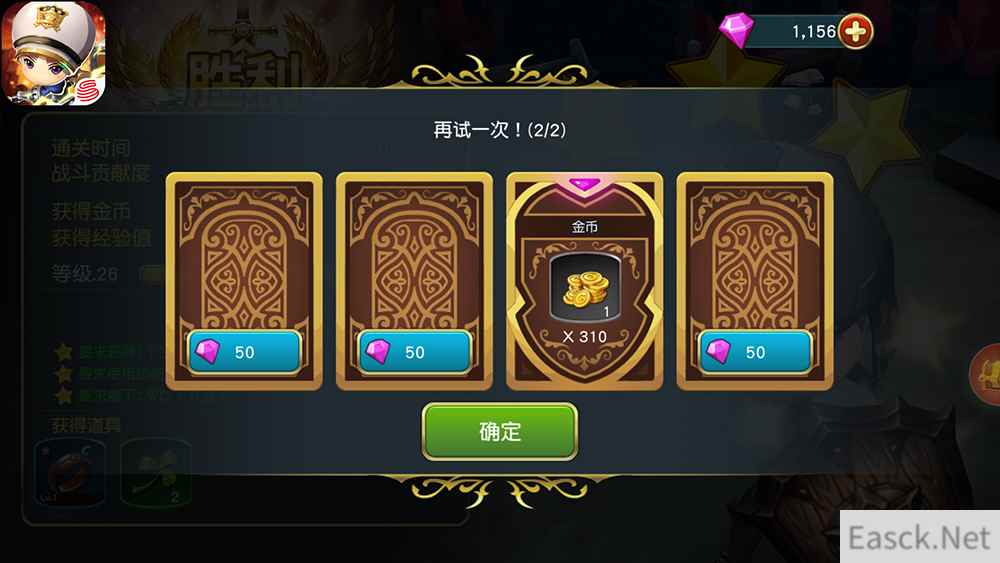The width and height of the screenshot is (1000, 563).
Task: Click the gem icon on second card's button
Action: 378,351
